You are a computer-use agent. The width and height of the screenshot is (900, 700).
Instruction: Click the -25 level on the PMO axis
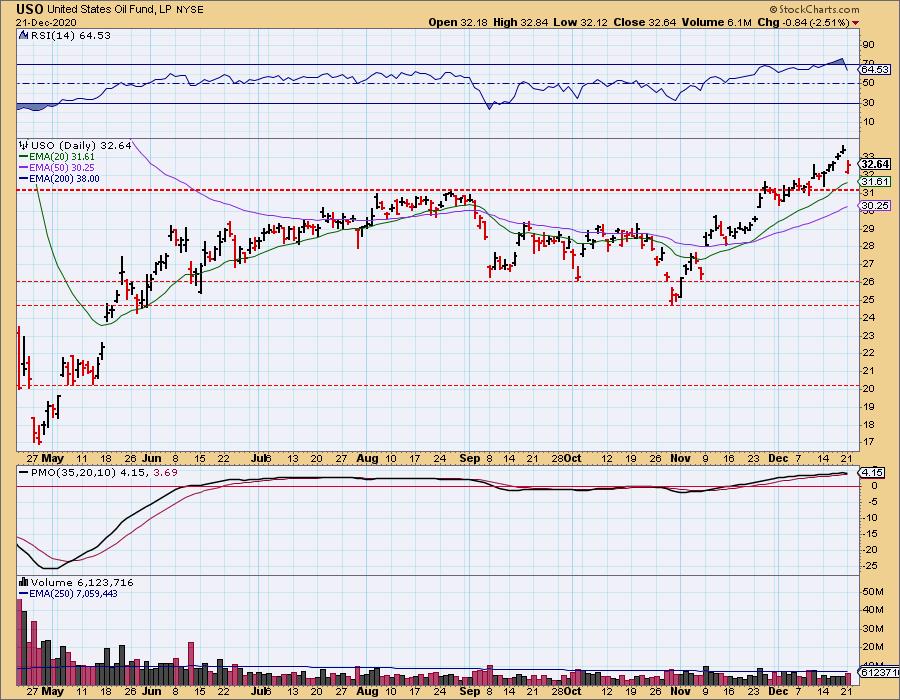coord(870,566)
